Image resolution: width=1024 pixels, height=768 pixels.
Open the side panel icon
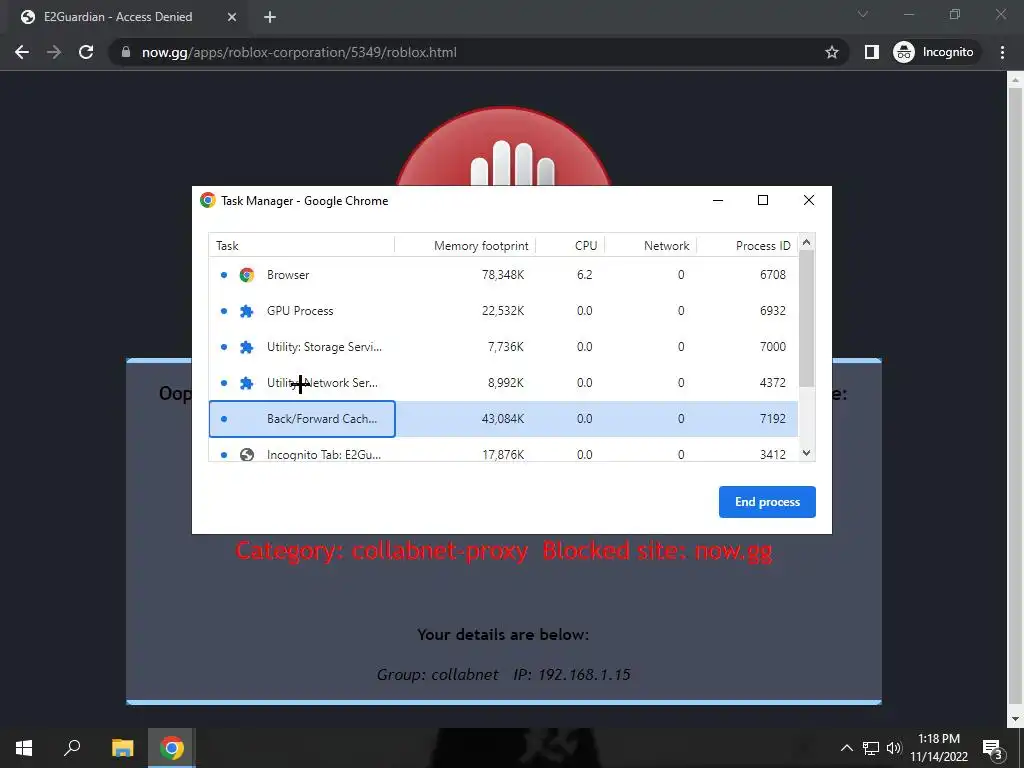tap(872, 52)
